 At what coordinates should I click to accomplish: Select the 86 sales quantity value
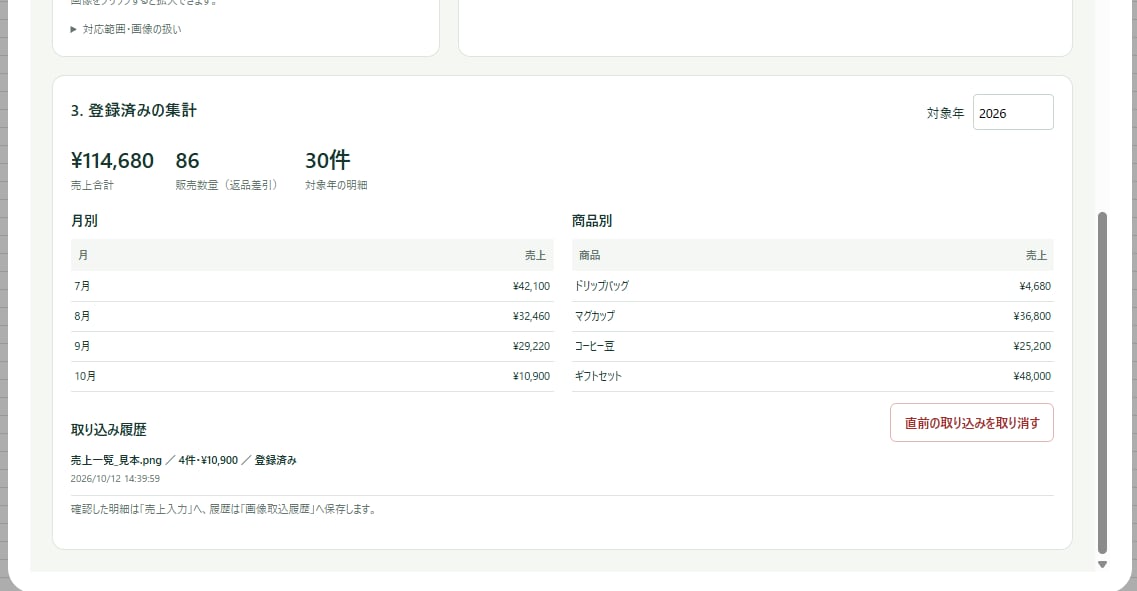click(x=187, y=160)
